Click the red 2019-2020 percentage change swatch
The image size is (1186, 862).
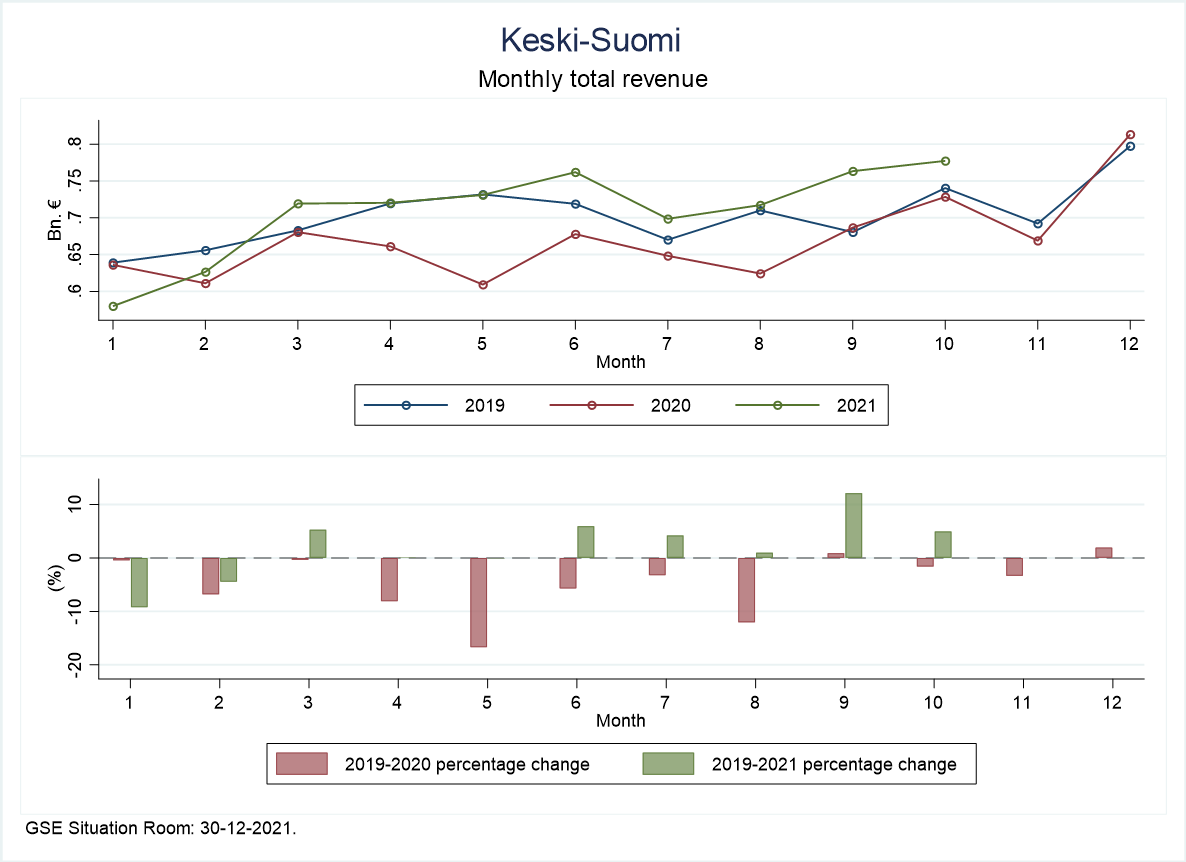click(302, 765)
